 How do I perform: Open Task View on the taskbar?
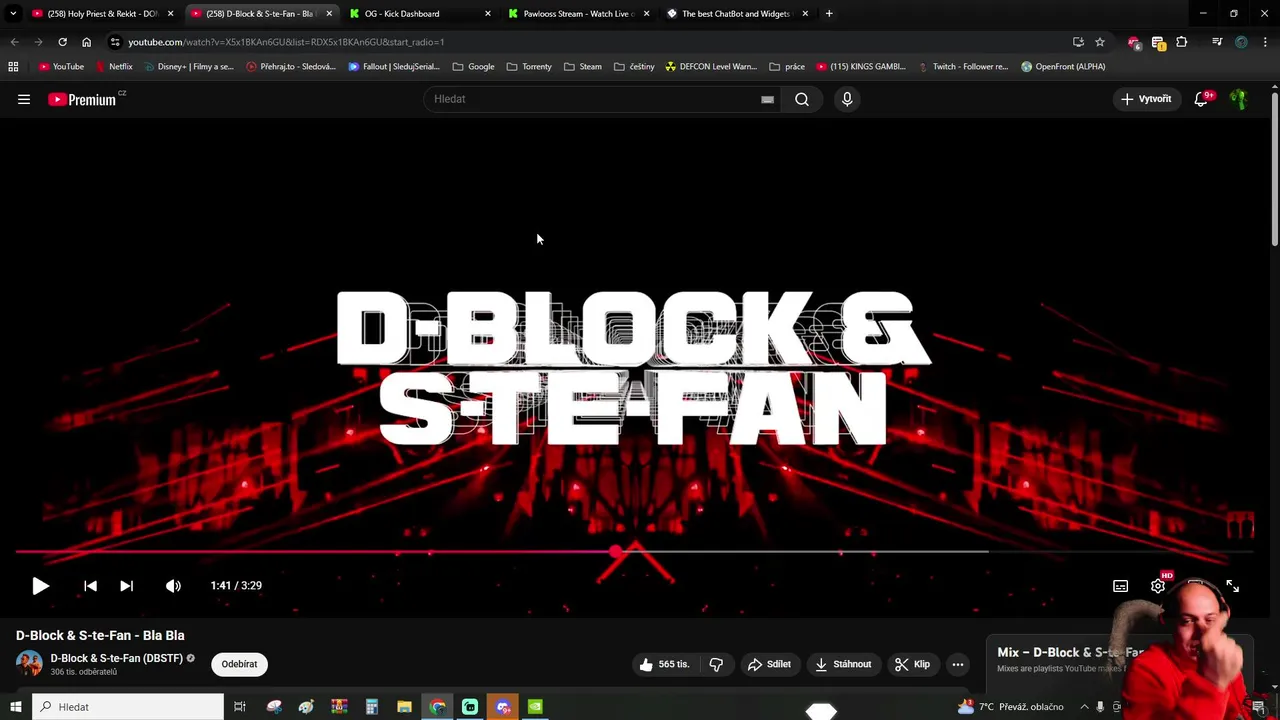pyautogui.click(x=240, y=707)
